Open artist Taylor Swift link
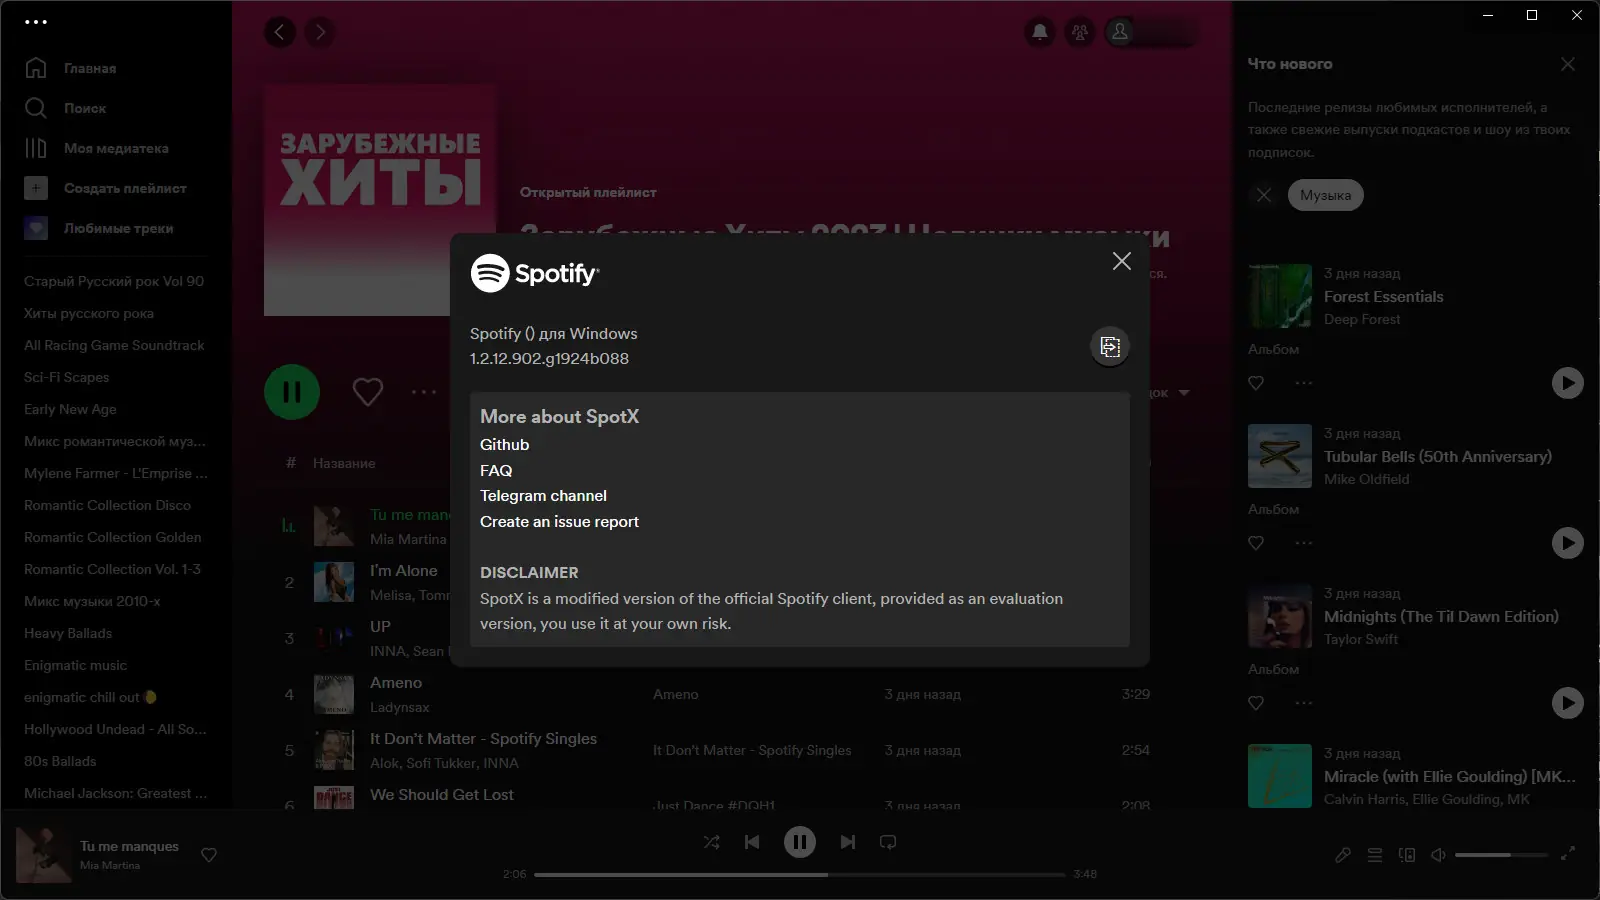Image resolution: width=1600 pixels, height=900 pixels. pos(1361,639)
